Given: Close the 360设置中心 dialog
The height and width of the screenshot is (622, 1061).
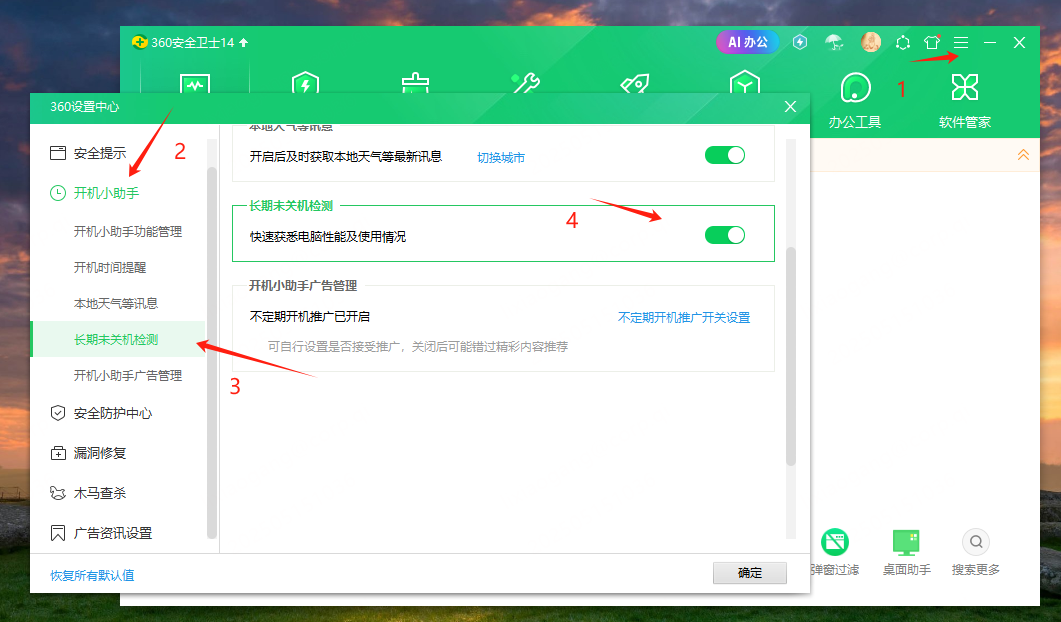Looking at the screenshot, I should (x=790, y=107).
